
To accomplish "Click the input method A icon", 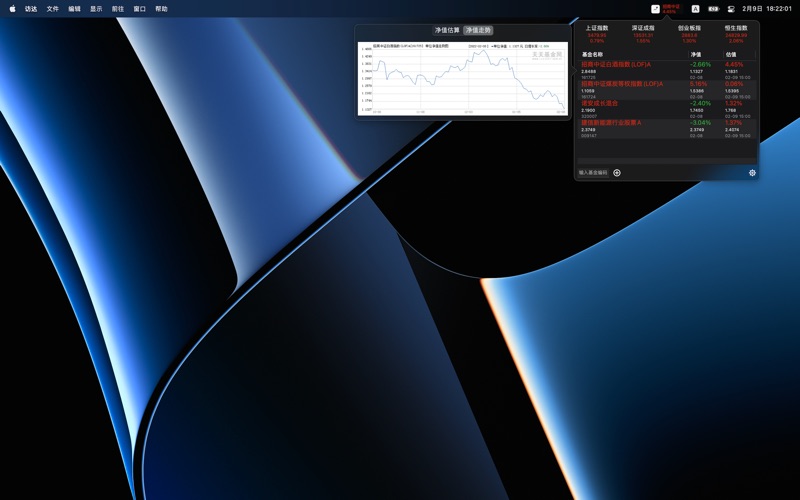I will pos(695,9).
